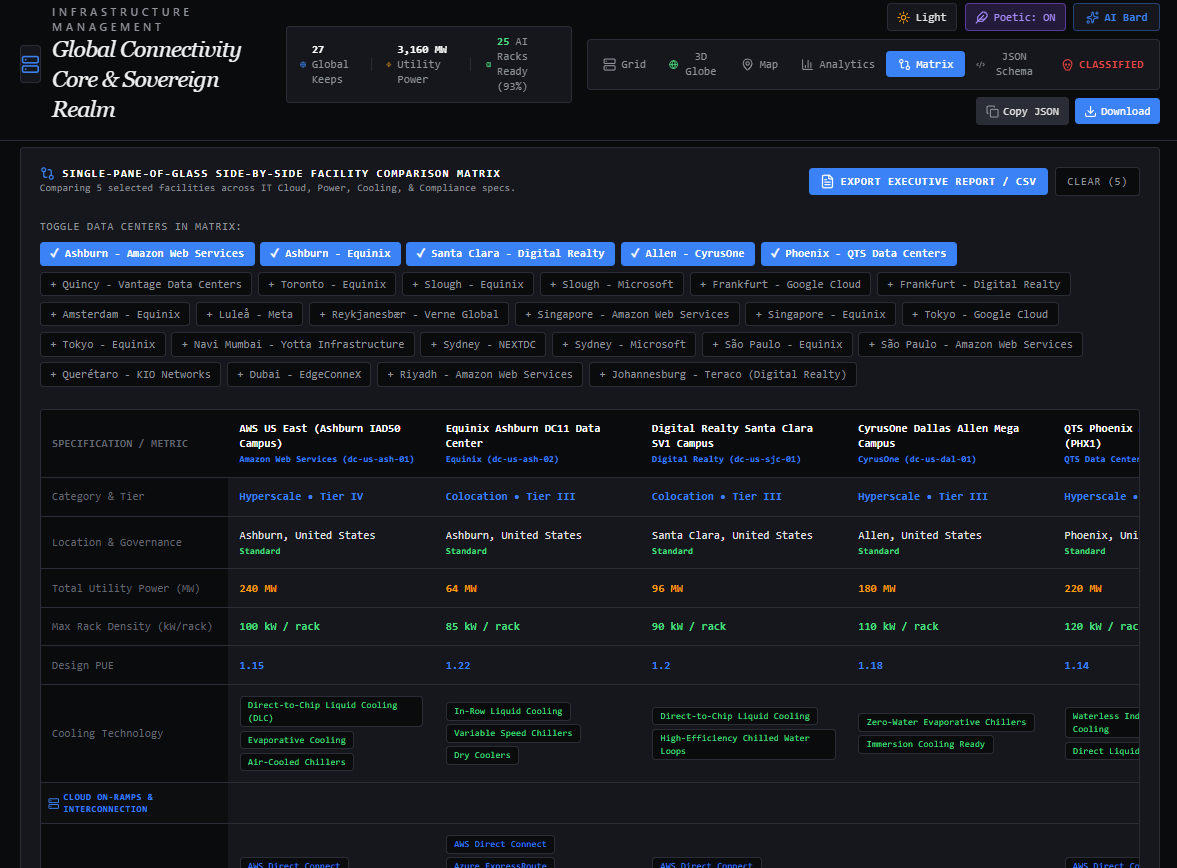Image resolution: width=1177 pixels, height=868 pixels.
Task: Add Tokyo - Equinix to matrix
Action: click(103, 345)
